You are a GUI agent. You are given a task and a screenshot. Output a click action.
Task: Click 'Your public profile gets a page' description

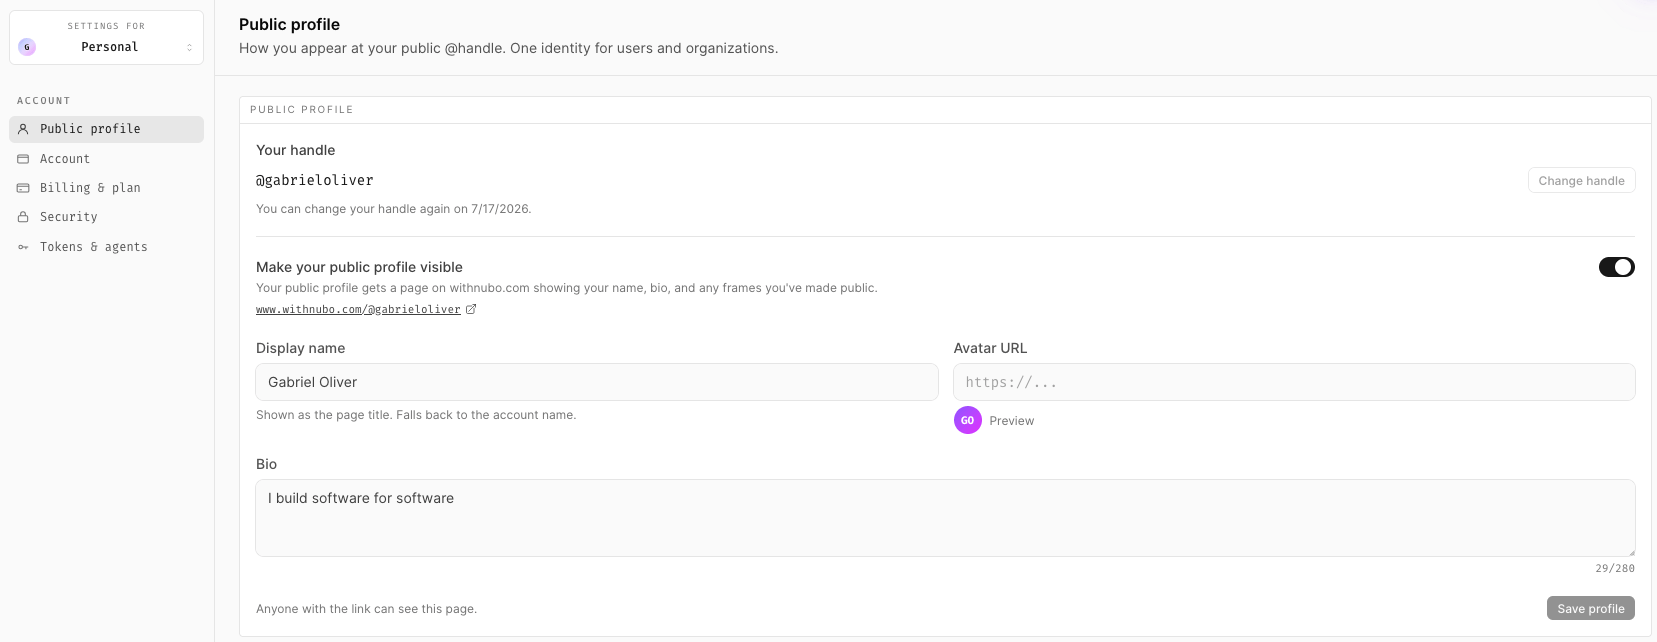(566, 288)
